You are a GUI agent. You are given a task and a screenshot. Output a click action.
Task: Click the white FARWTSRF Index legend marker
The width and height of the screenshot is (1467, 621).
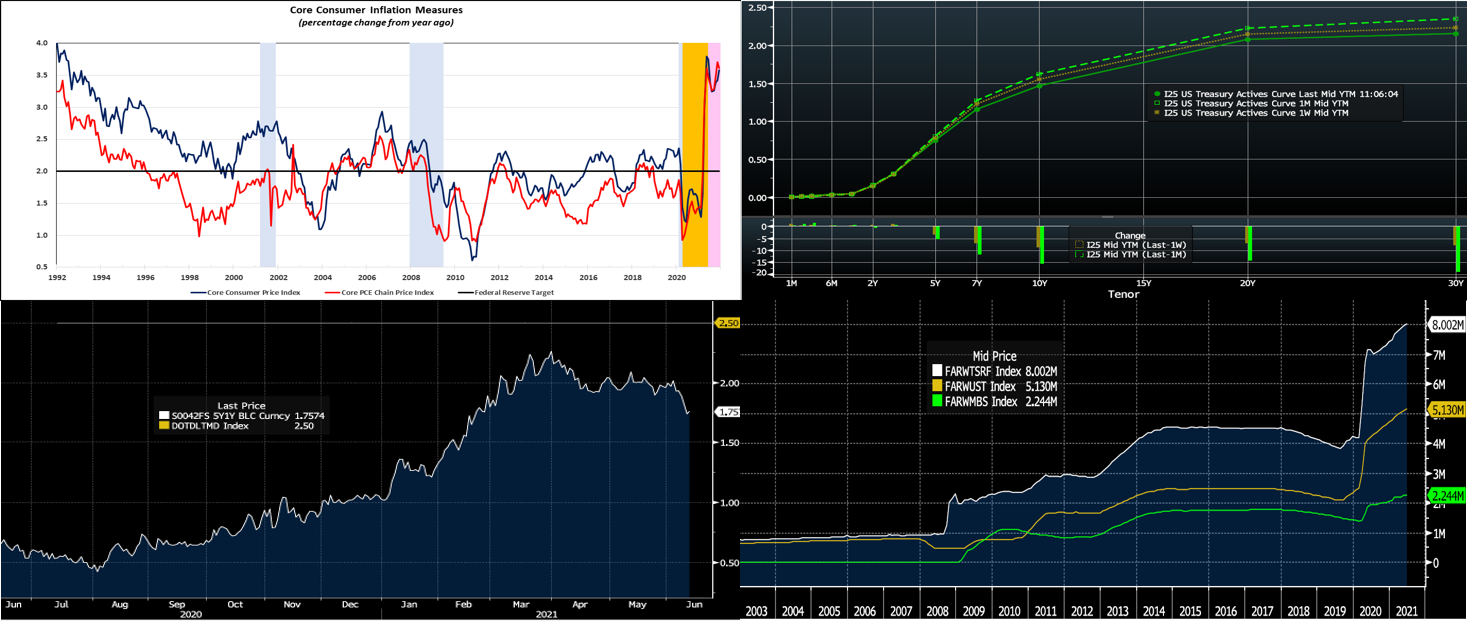pyautogui.click(x=936, y=371)
